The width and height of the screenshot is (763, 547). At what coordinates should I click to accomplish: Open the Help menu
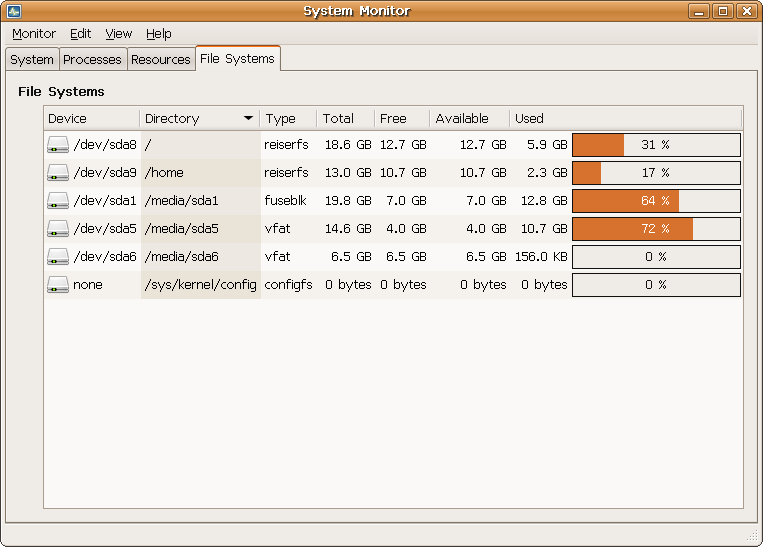[x=159, y=34]
